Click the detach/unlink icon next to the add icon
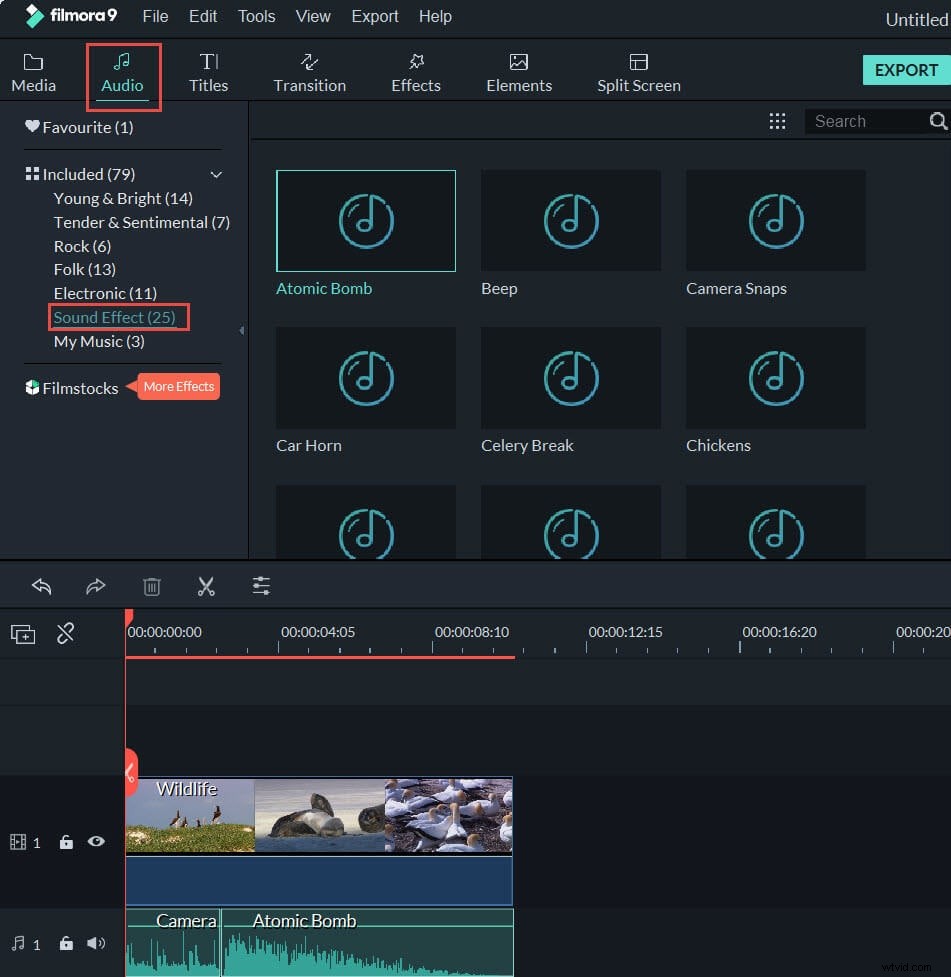This screenshot has height=977, width=951. click(x=66, y=633)
